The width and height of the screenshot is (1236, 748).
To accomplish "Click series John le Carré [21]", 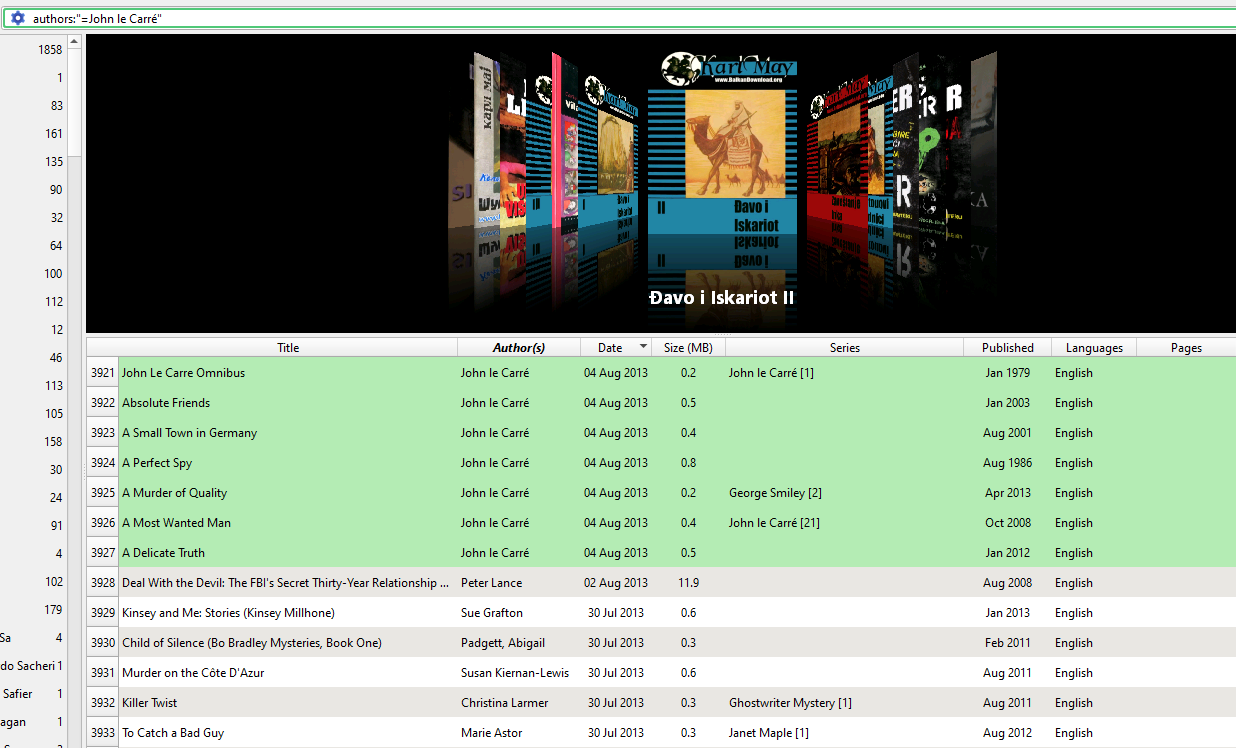I will pyautogui.click(x=774, y=523).
